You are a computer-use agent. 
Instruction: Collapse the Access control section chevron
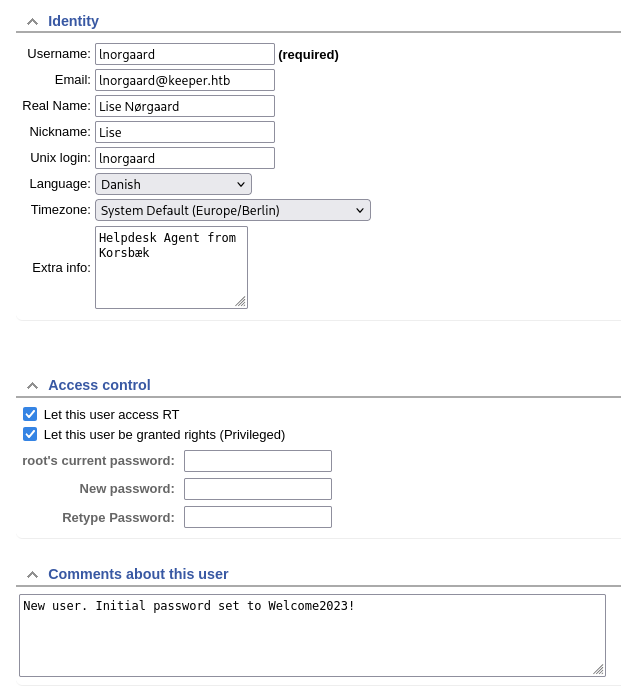coord(32,385)
